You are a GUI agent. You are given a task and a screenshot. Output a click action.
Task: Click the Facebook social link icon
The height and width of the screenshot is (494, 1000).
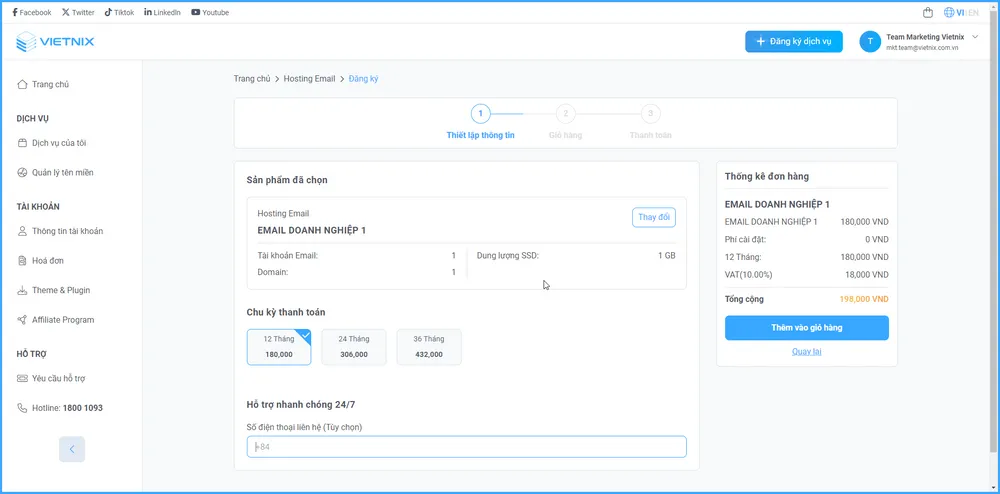click(x=14, y=13)
